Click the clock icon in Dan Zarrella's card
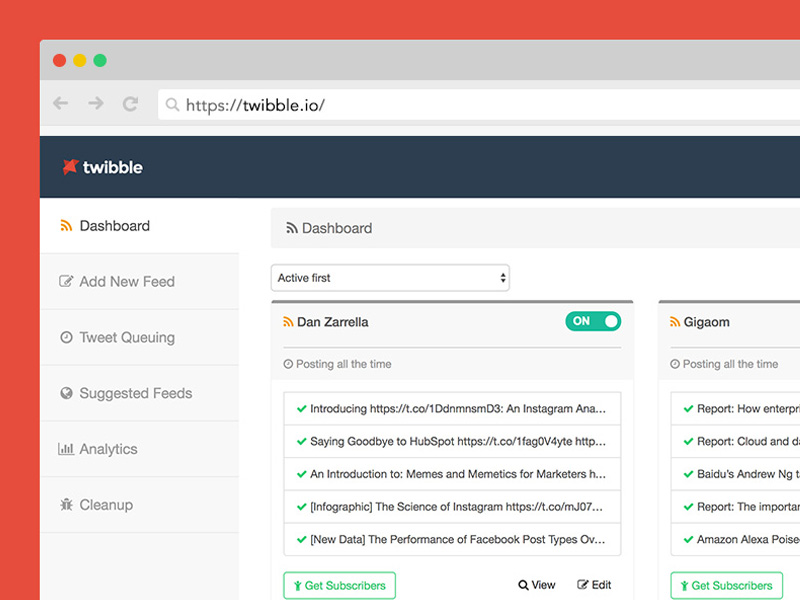Viewport: 800px width, 600px height. point(288,364)
